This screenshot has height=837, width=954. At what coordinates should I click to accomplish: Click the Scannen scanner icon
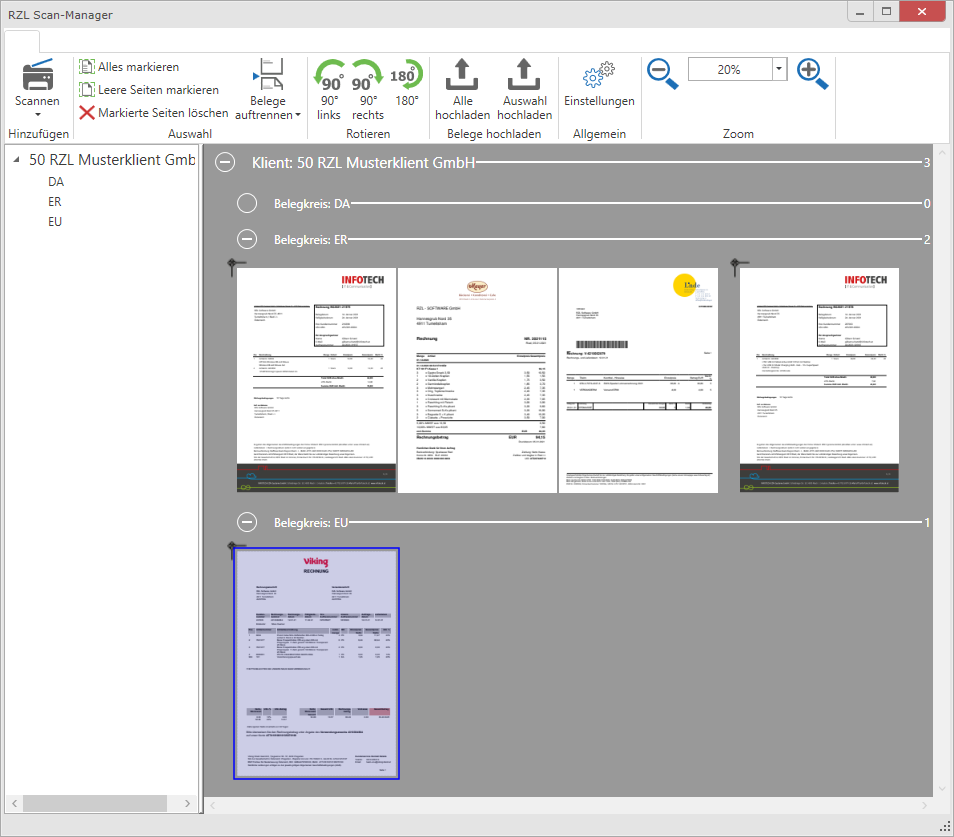tap(37, 76)
